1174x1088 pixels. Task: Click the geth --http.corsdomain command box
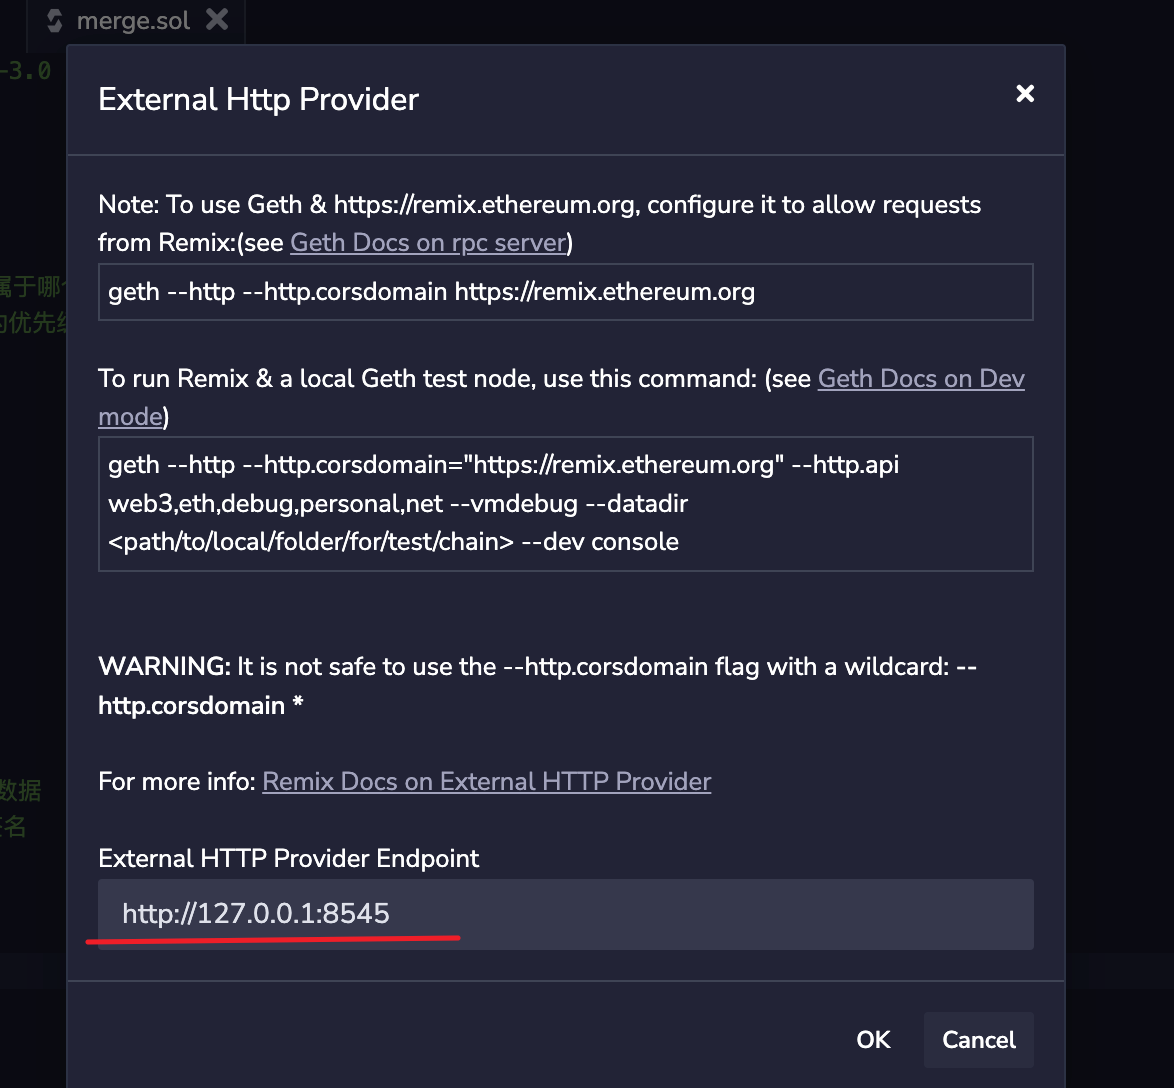565,292
